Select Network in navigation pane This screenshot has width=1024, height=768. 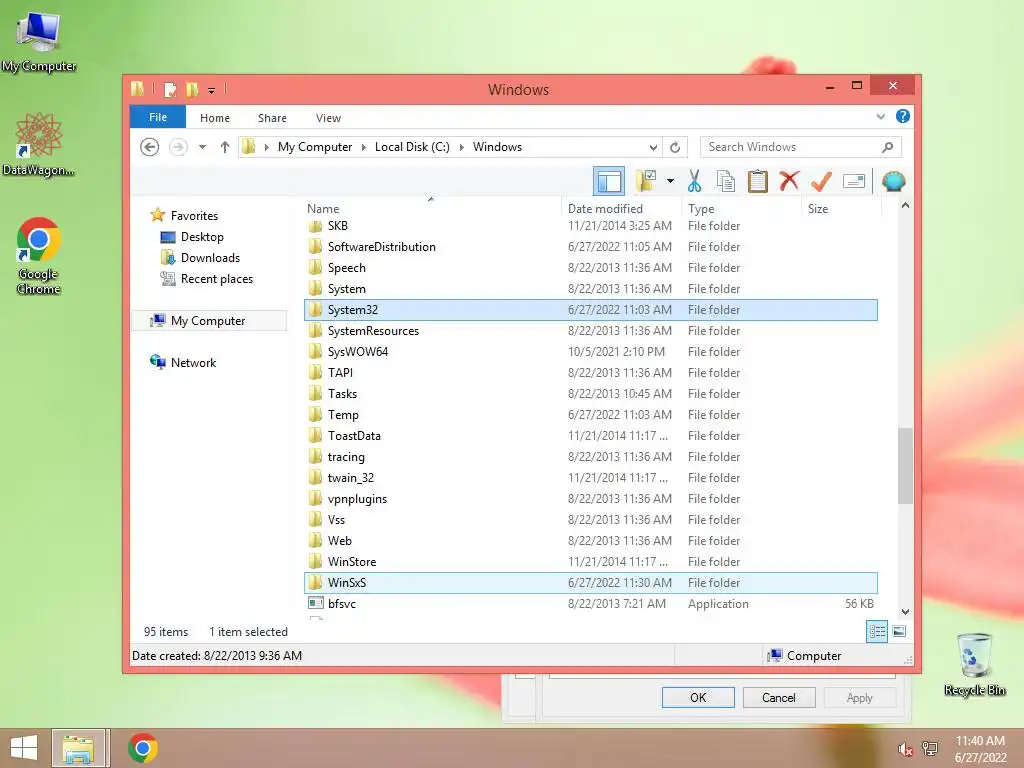193,362
